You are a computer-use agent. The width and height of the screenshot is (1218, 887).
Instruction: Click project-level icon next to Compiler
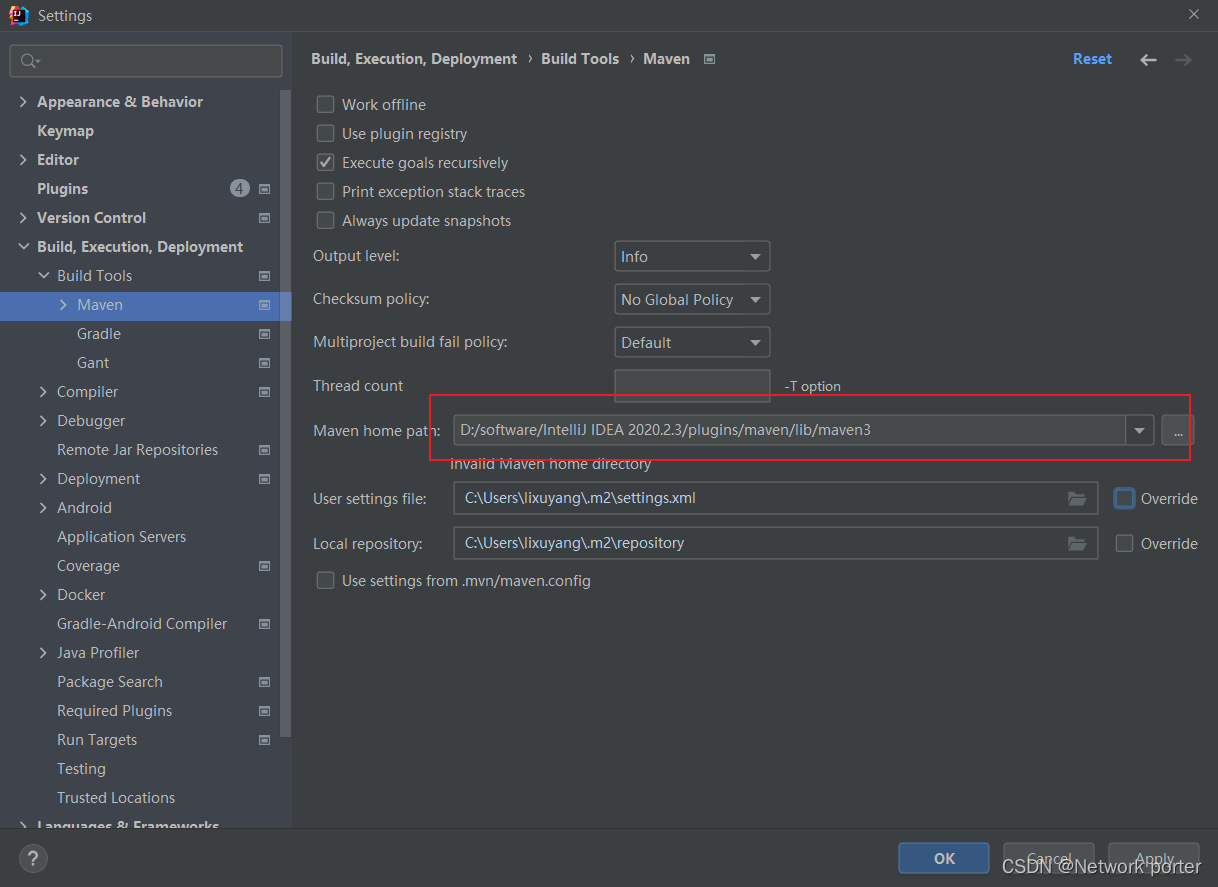point(265,392)
